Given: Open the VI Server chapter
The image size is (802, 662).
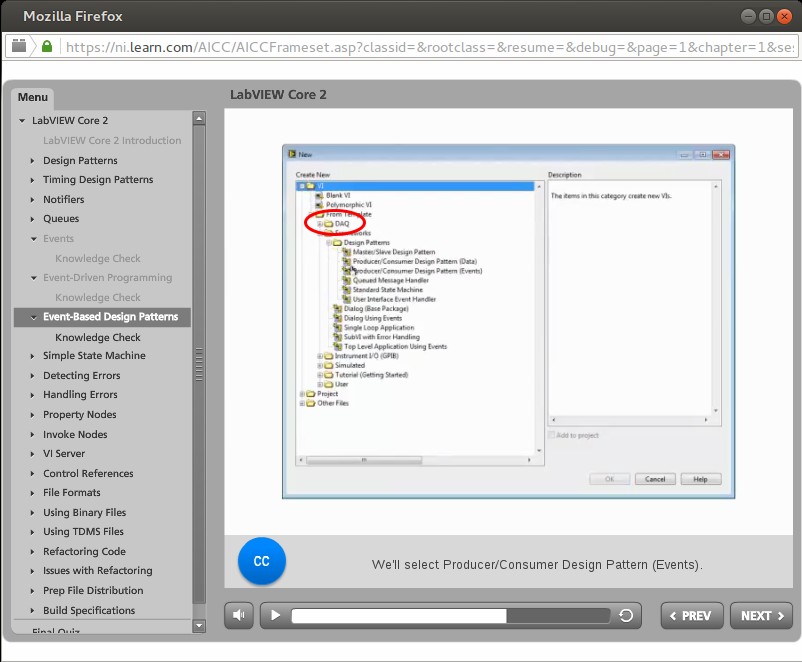Looking at the screenshot, I should coord(64,453).
